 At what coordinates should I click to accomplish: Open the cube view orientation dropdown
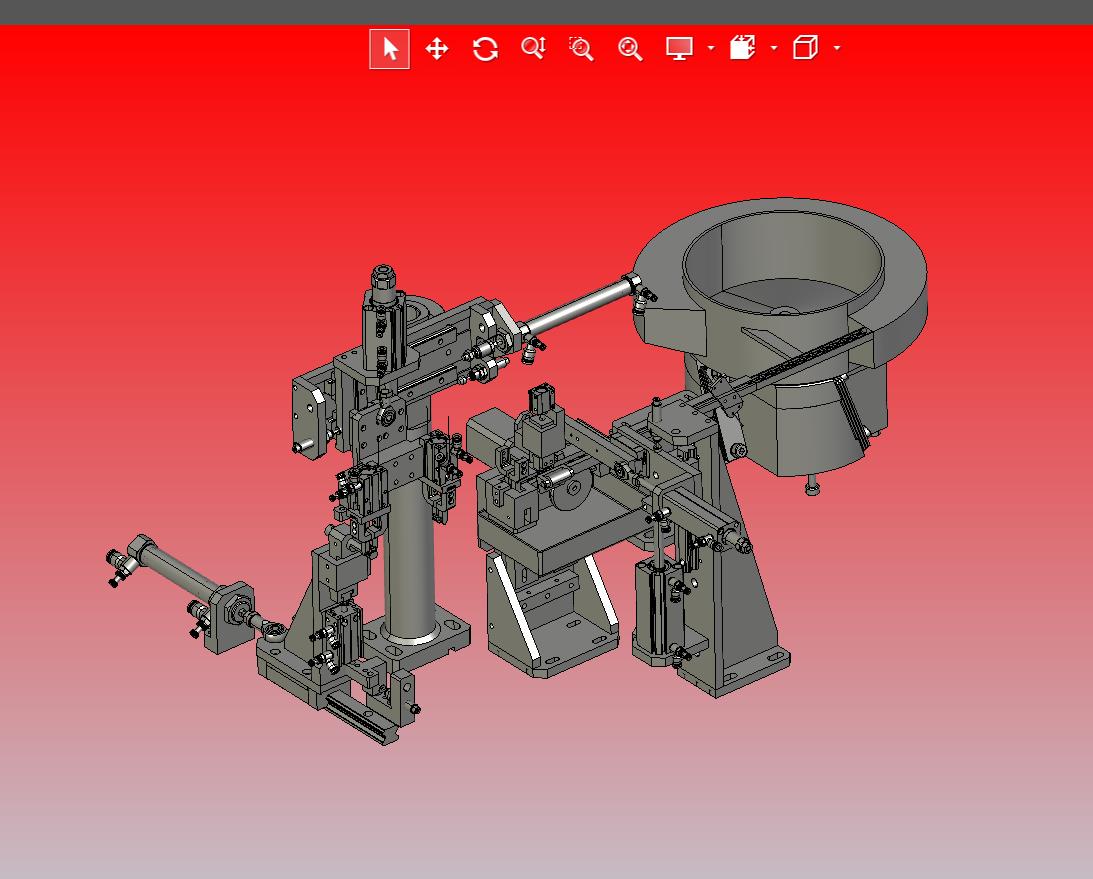(837, 48)
